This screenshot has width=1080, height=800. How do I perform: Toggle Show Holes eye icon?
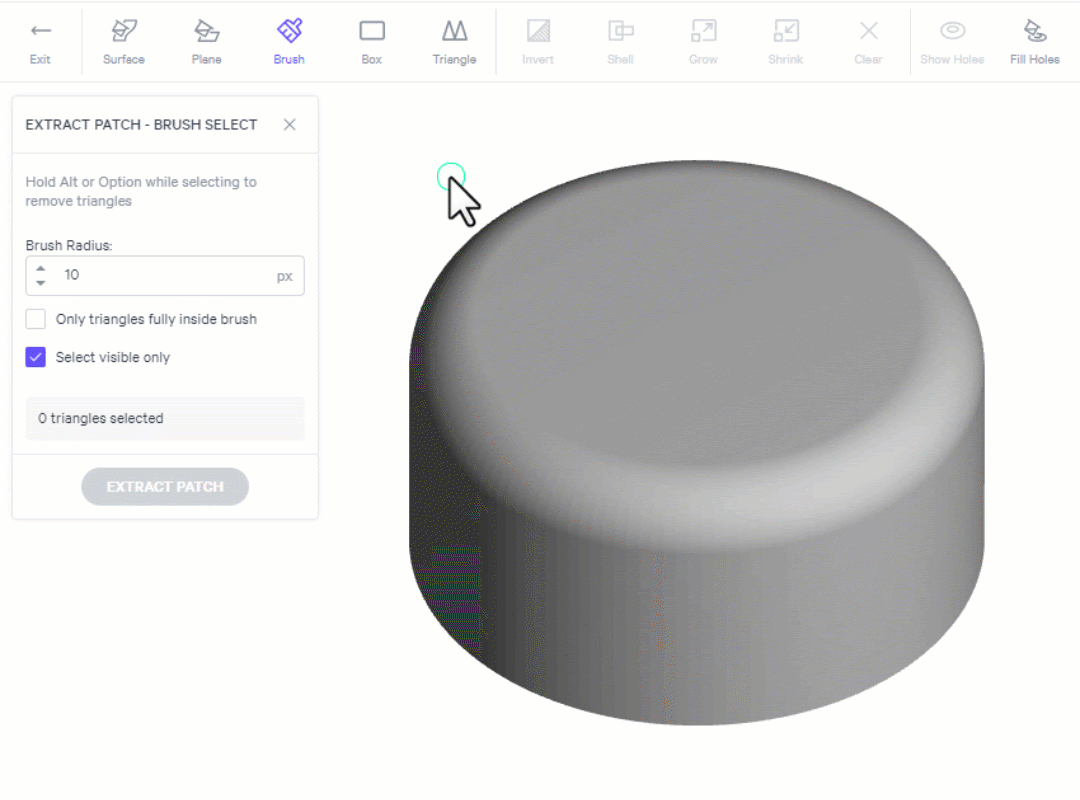[952, 32]
